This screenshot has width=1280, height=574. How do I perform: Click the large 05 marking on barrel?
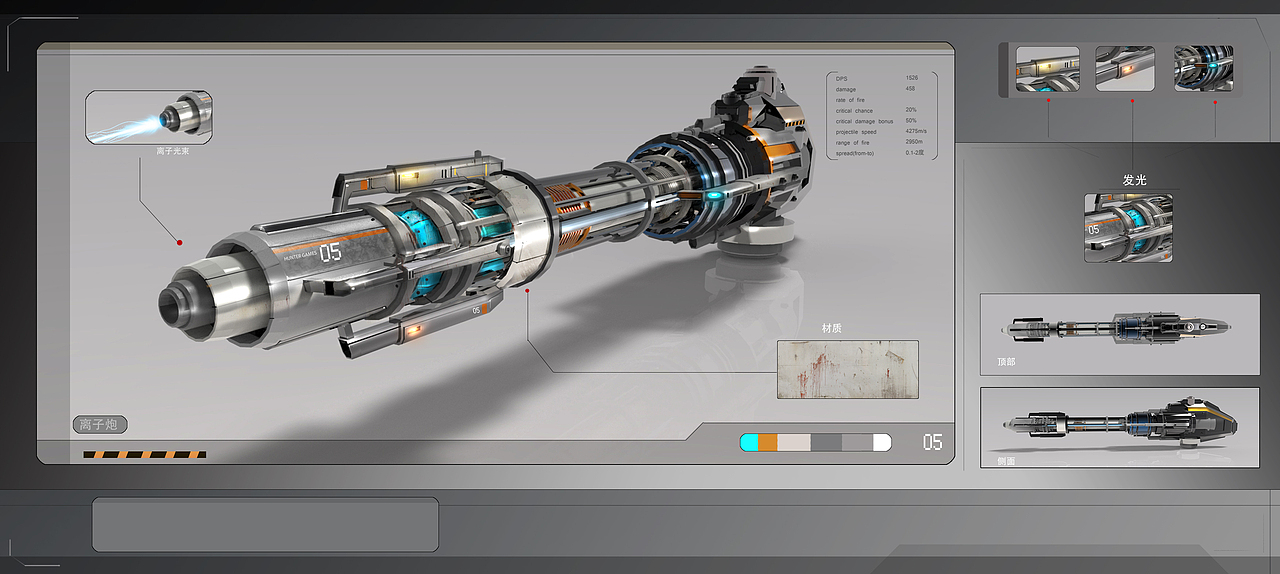click(330, 251)
